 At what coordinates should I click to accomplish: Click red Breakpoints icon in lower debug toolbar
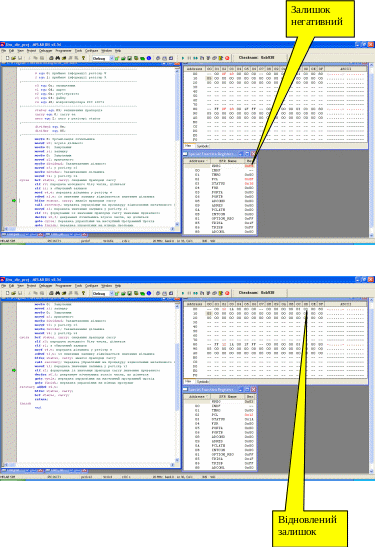(227, 293)
